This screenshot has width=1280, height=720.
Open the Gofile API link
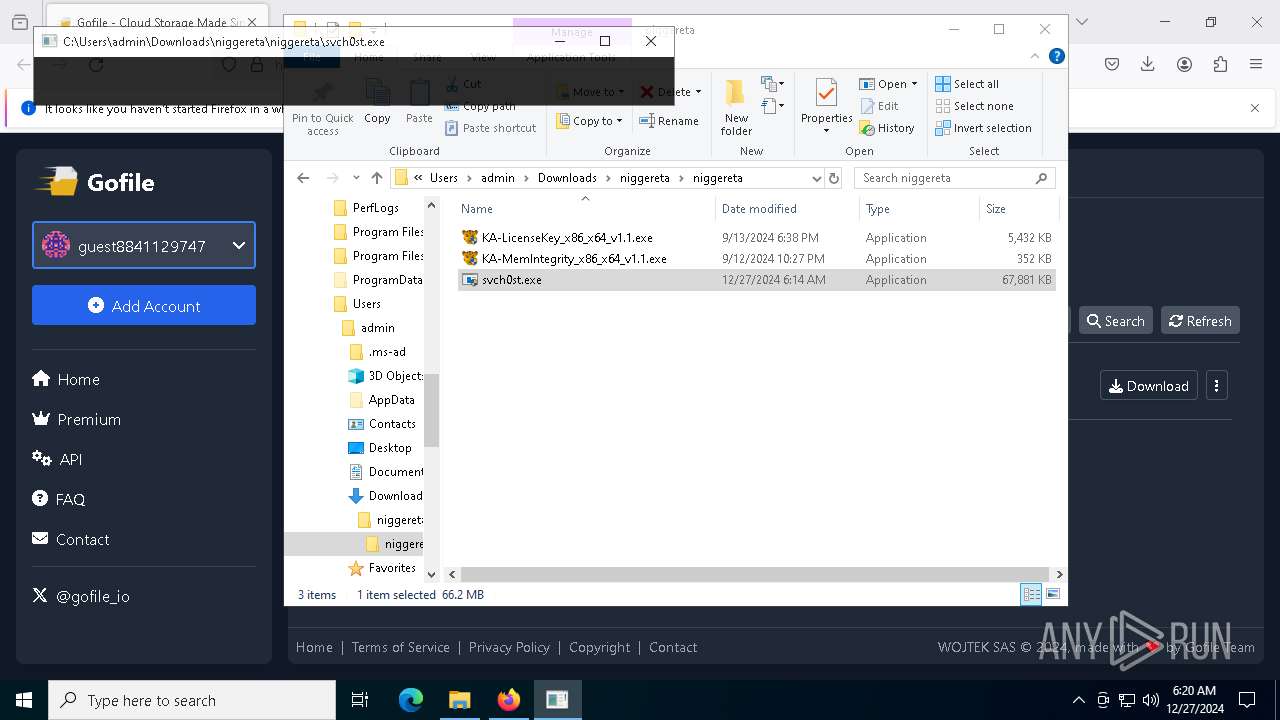(57, 459)
